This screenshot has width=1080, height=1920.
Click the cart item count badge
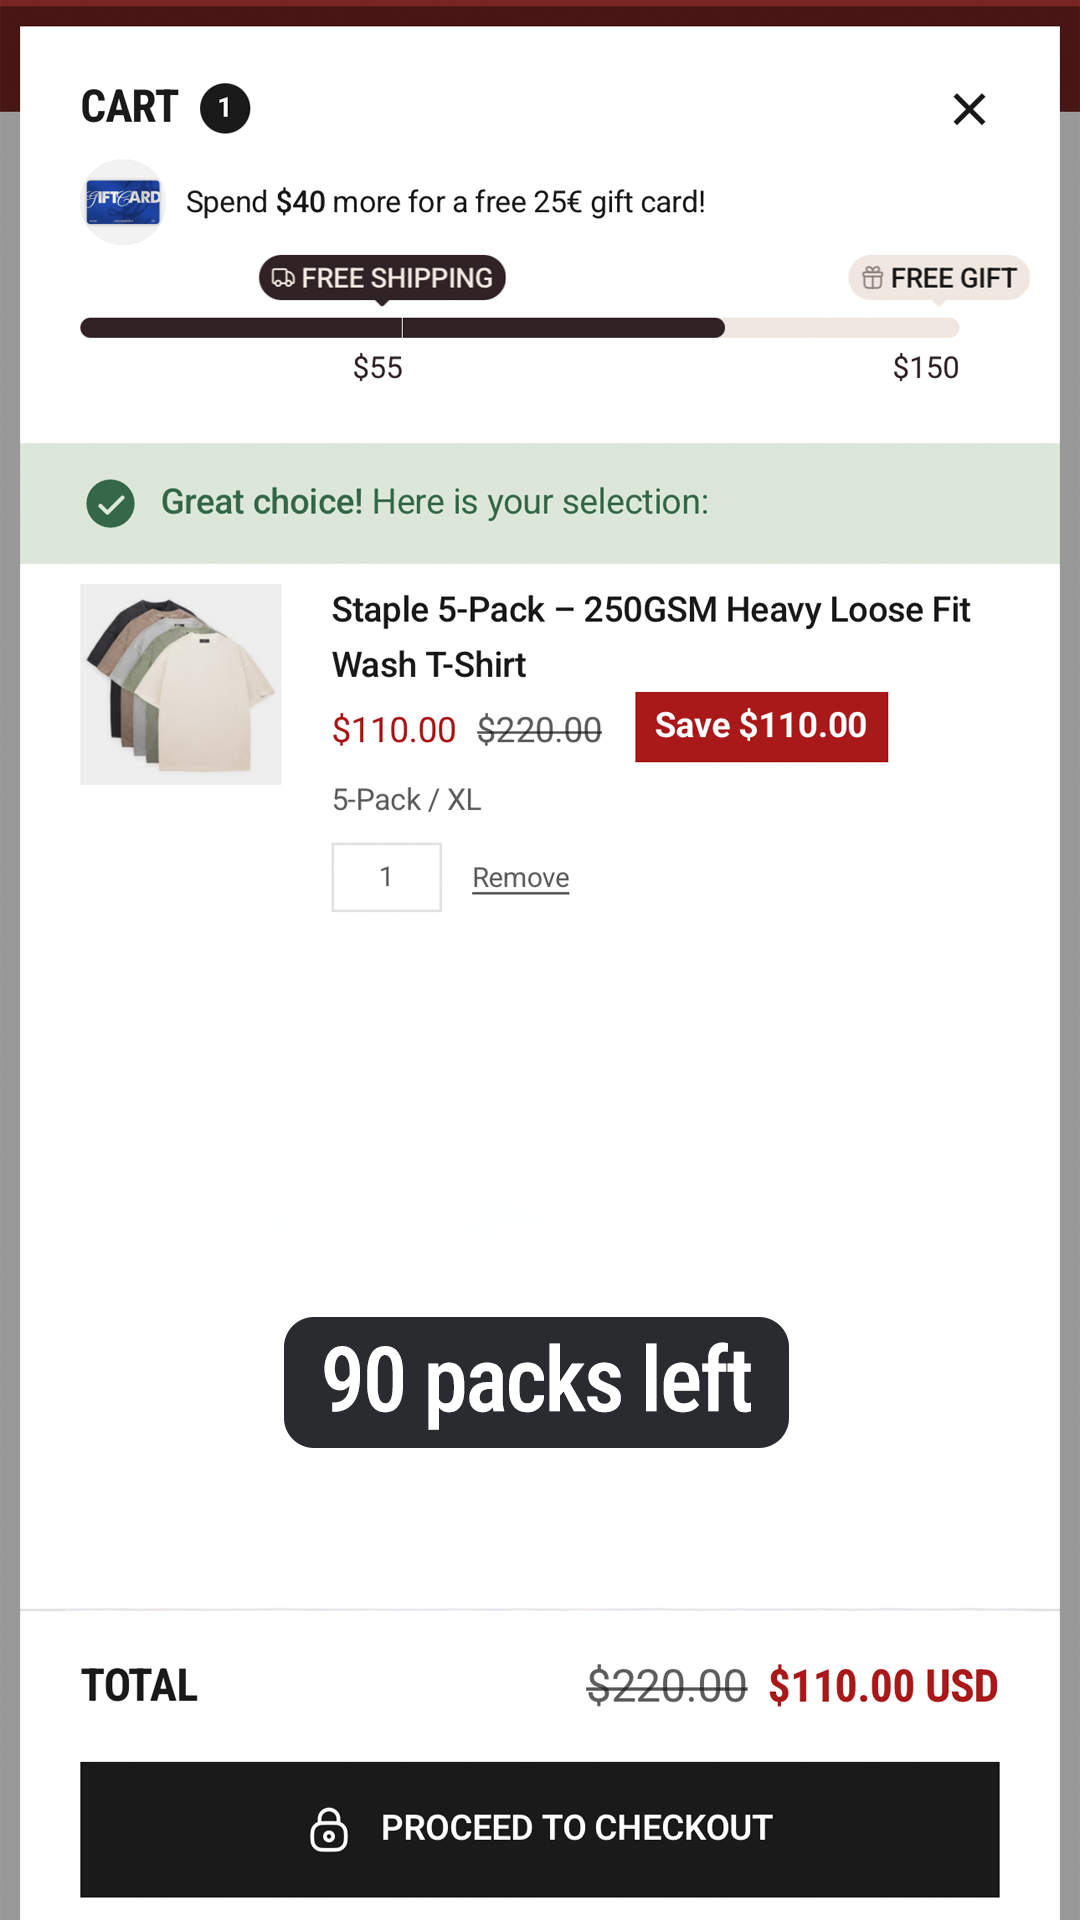pyautogui.click(x=225, y=108)
